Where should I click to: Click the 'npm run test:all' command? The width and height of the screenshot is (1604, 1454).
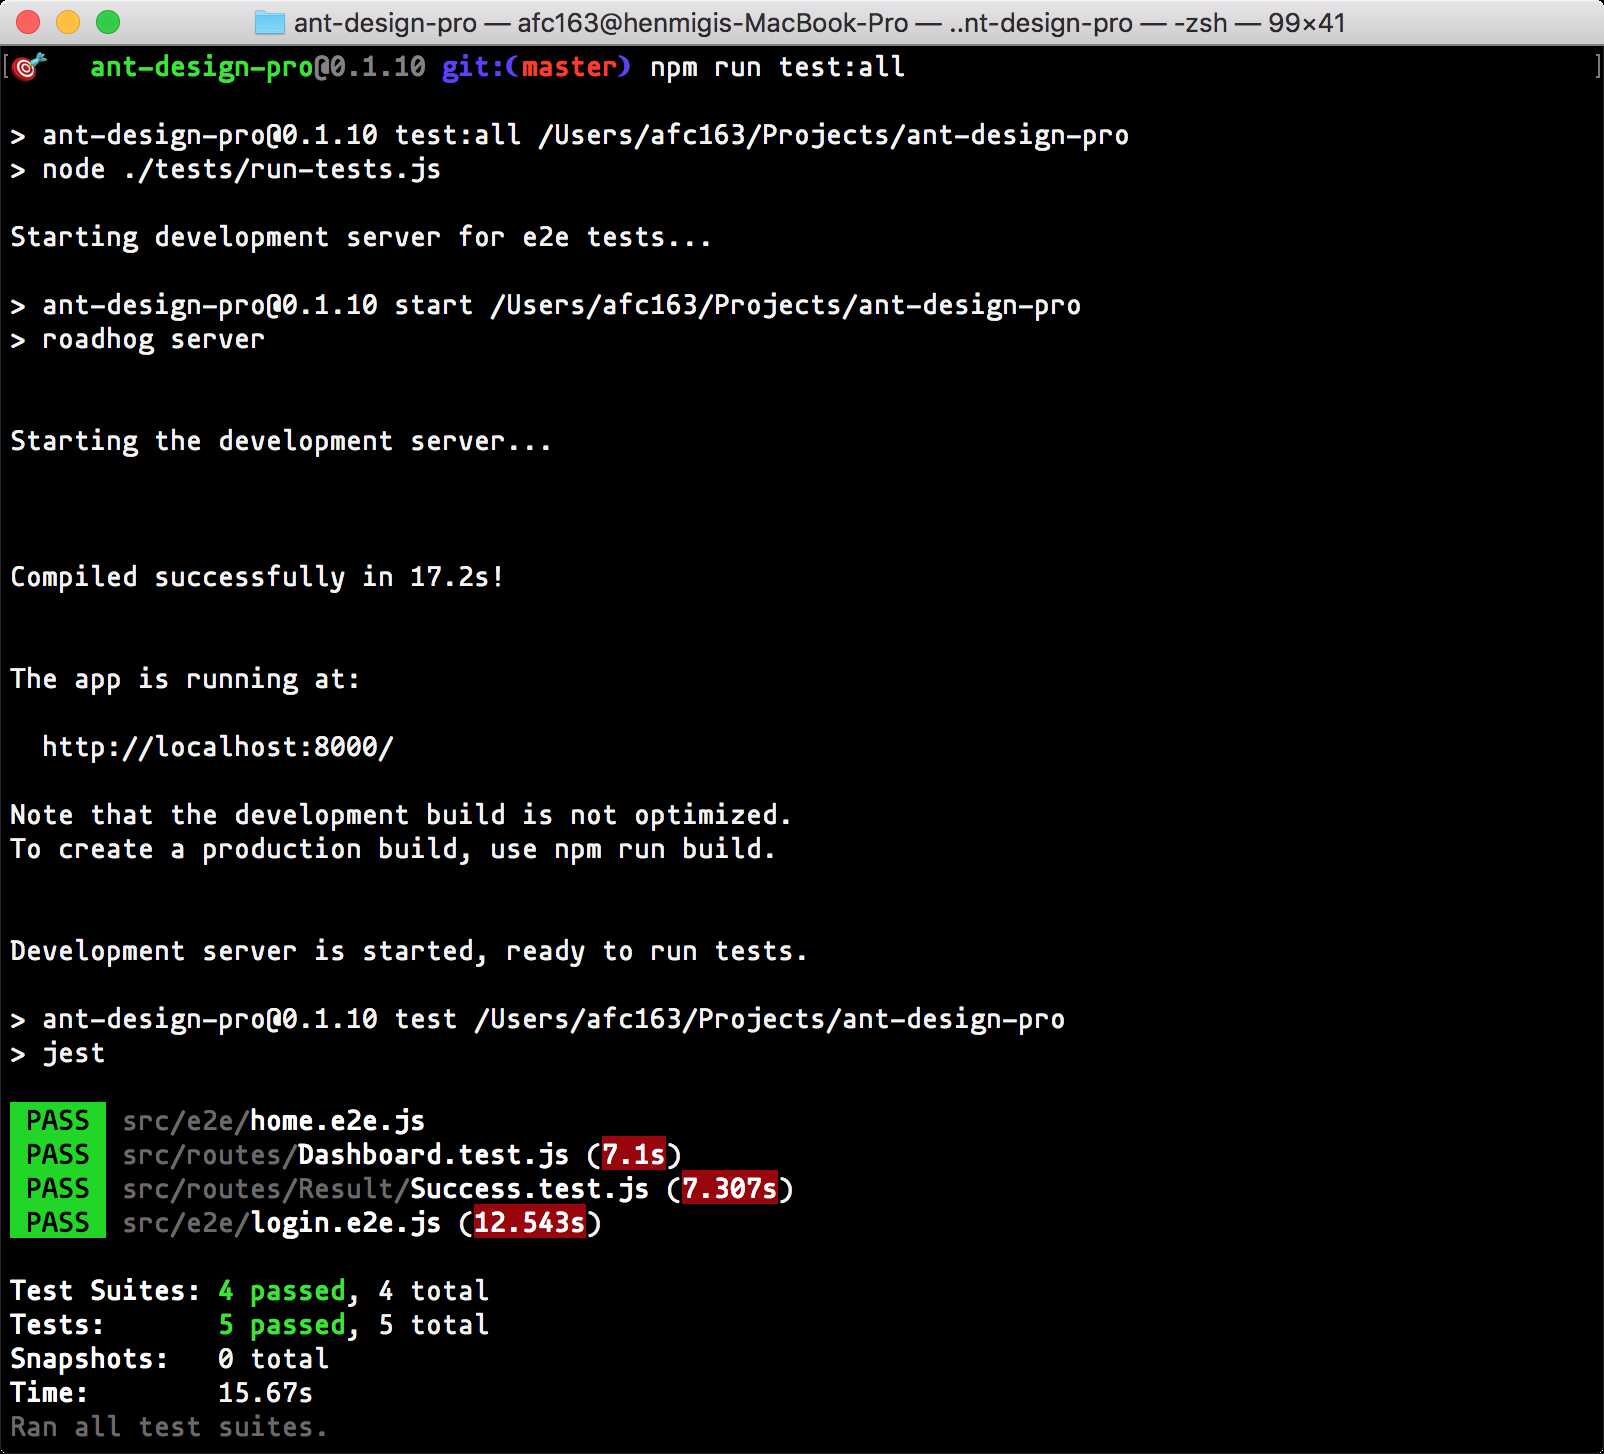(x=777, y=67)
